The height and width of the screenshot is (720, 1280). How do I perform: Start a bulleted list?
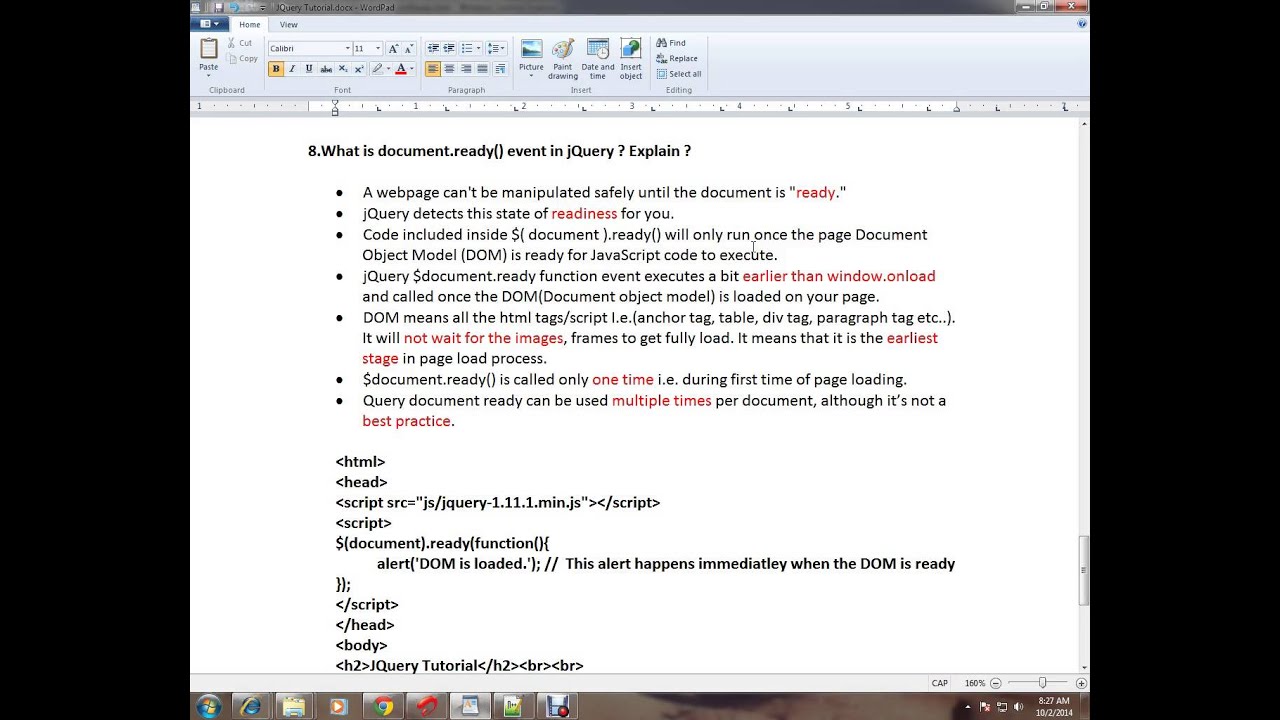click(466, 48)
